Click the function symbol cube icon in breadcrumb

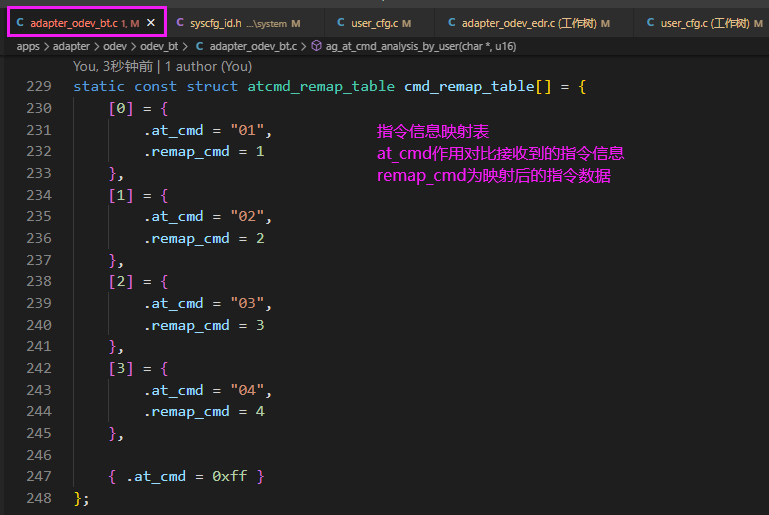coord(316,46)
